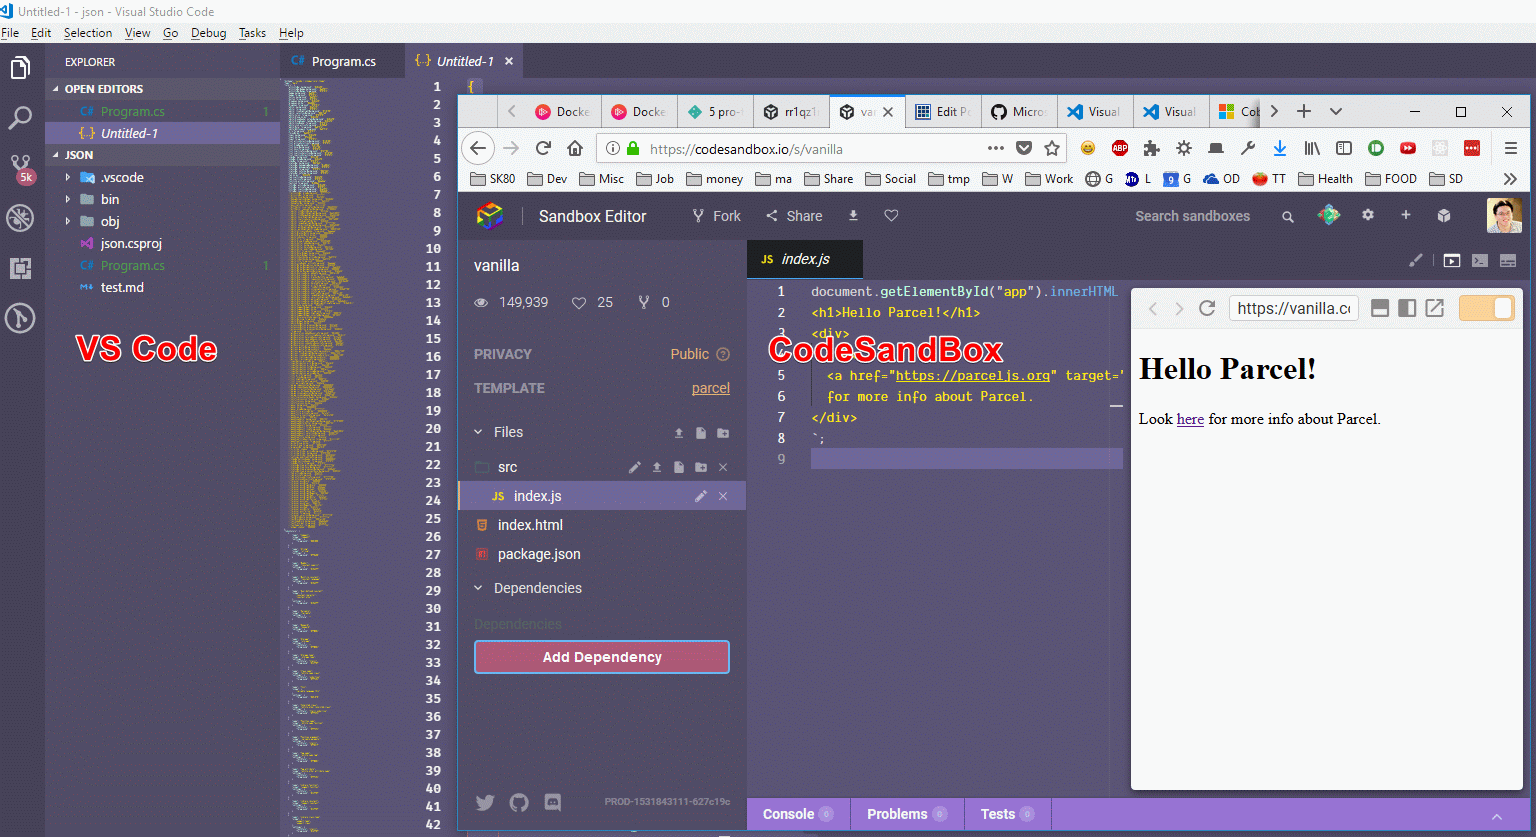Refresh the sandbox preview pane
This screenshot has width=1536, height=837.
point(1207,308)
